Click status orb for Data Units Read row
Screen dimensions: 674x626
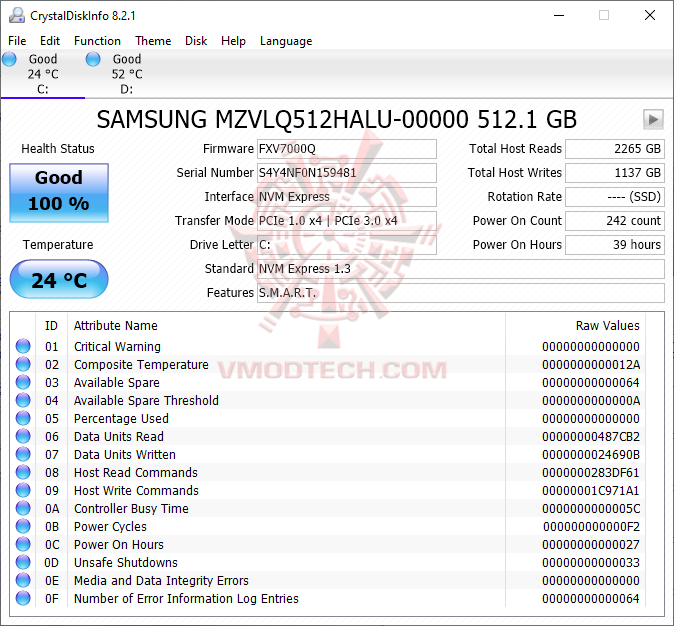[23, 436]
